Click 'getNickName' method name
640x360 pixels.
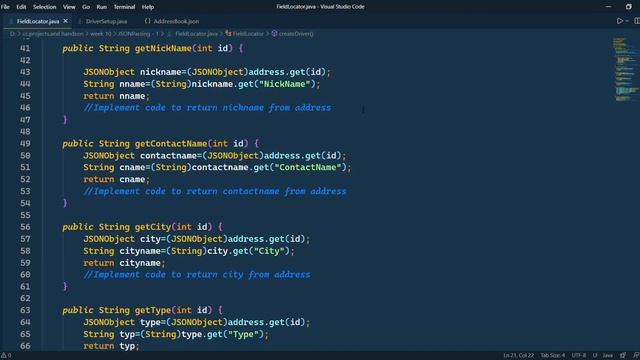[163, 48]
